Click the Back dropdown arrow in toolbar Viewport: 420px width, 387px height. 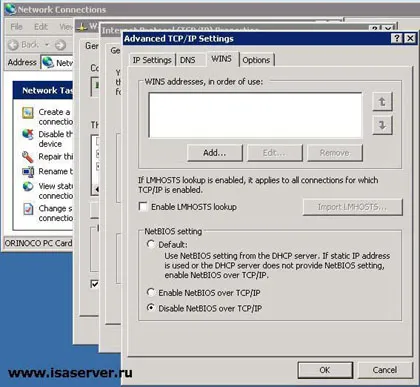tap(47, 45)
